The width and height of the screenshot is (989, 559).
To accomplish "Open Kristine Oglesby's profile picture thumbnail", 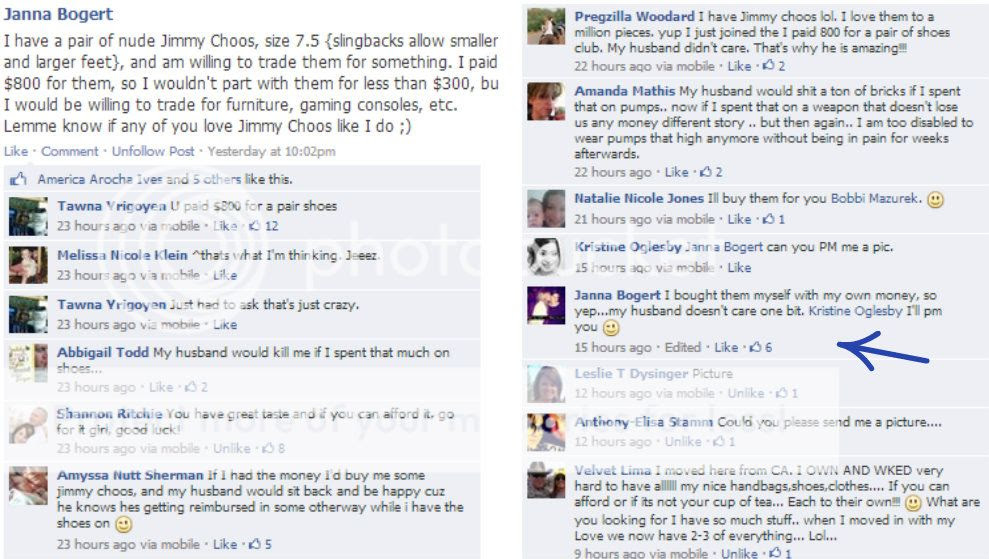I will (x=546, y=256).
